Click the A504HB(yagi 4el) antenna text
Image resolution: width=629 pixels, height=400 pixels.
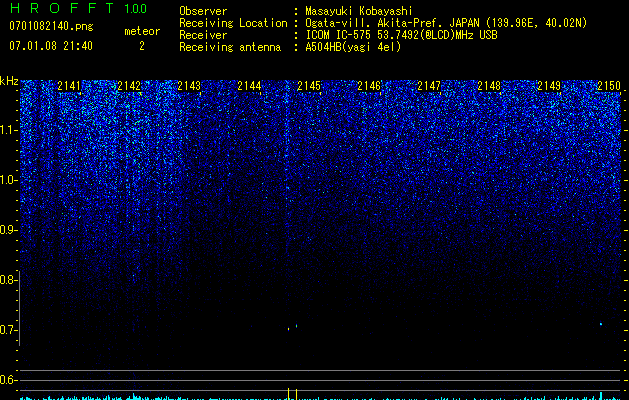pyautogui.click(x=353, y=47)
